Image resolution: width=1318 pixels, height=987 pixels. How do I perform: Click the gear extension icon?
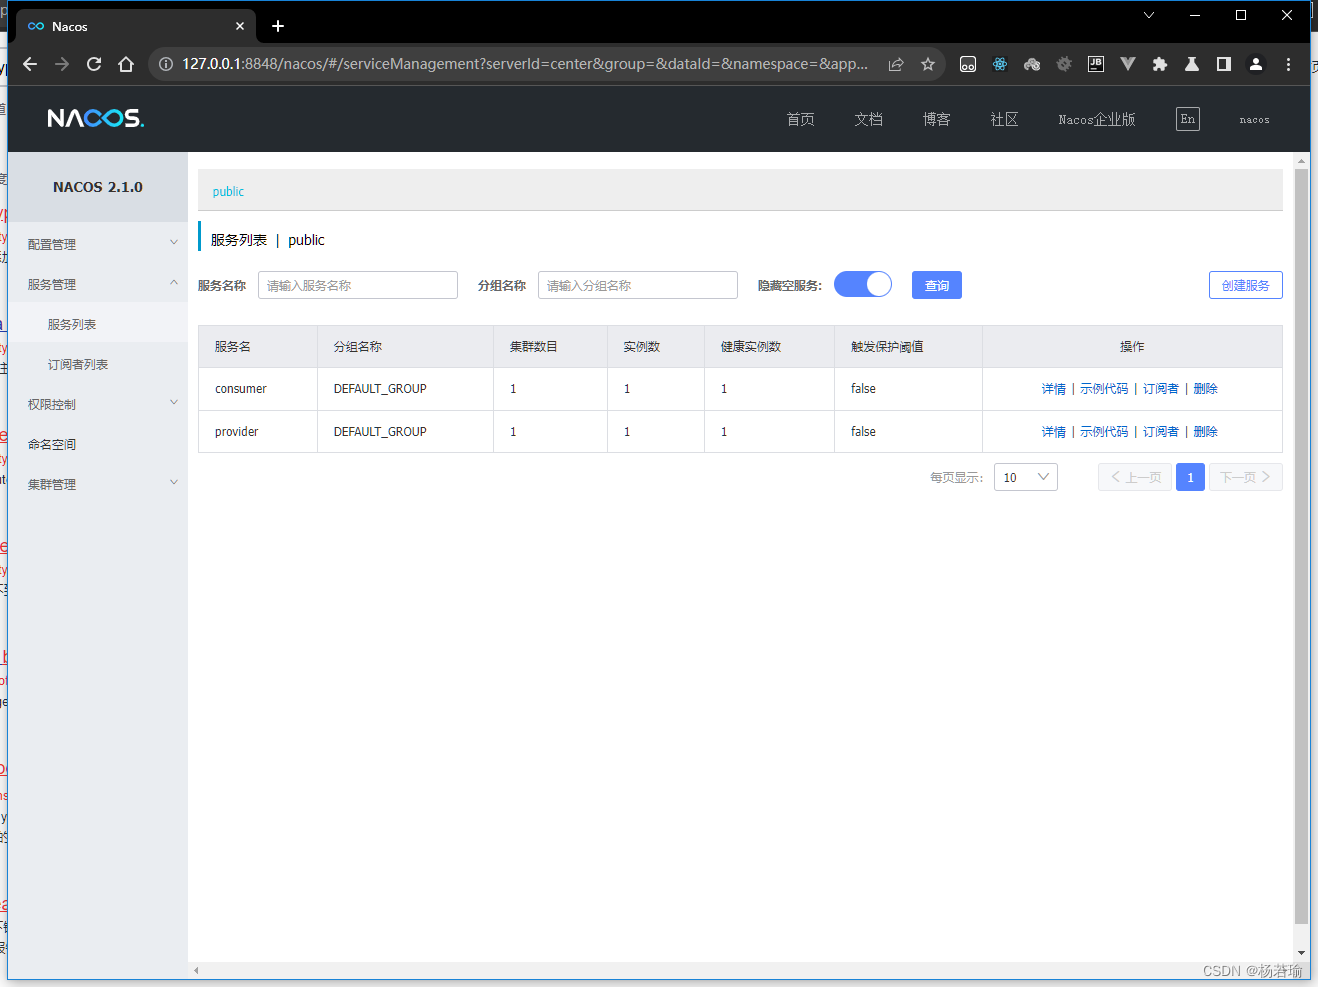pos(1064,64)
